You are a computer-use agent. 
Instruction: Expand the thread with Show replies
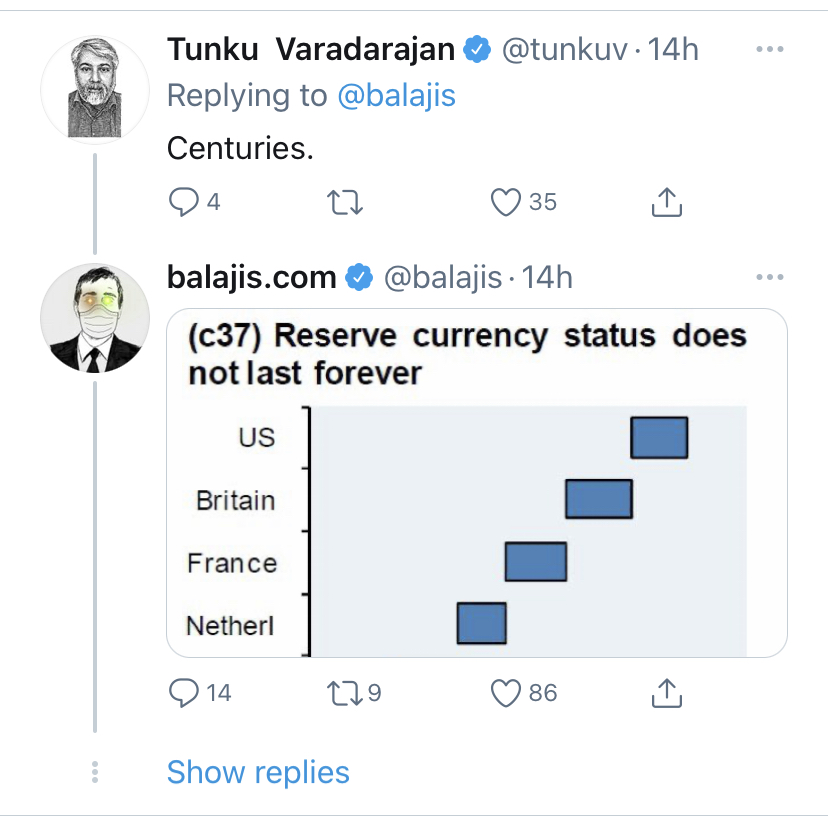258,772
